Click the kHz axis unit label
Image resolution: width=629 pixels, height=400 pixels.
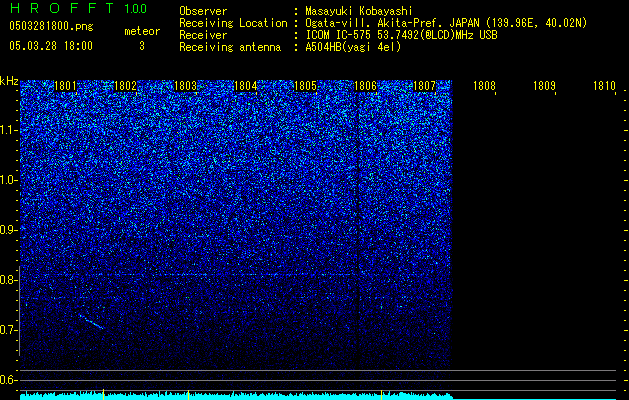9,81
